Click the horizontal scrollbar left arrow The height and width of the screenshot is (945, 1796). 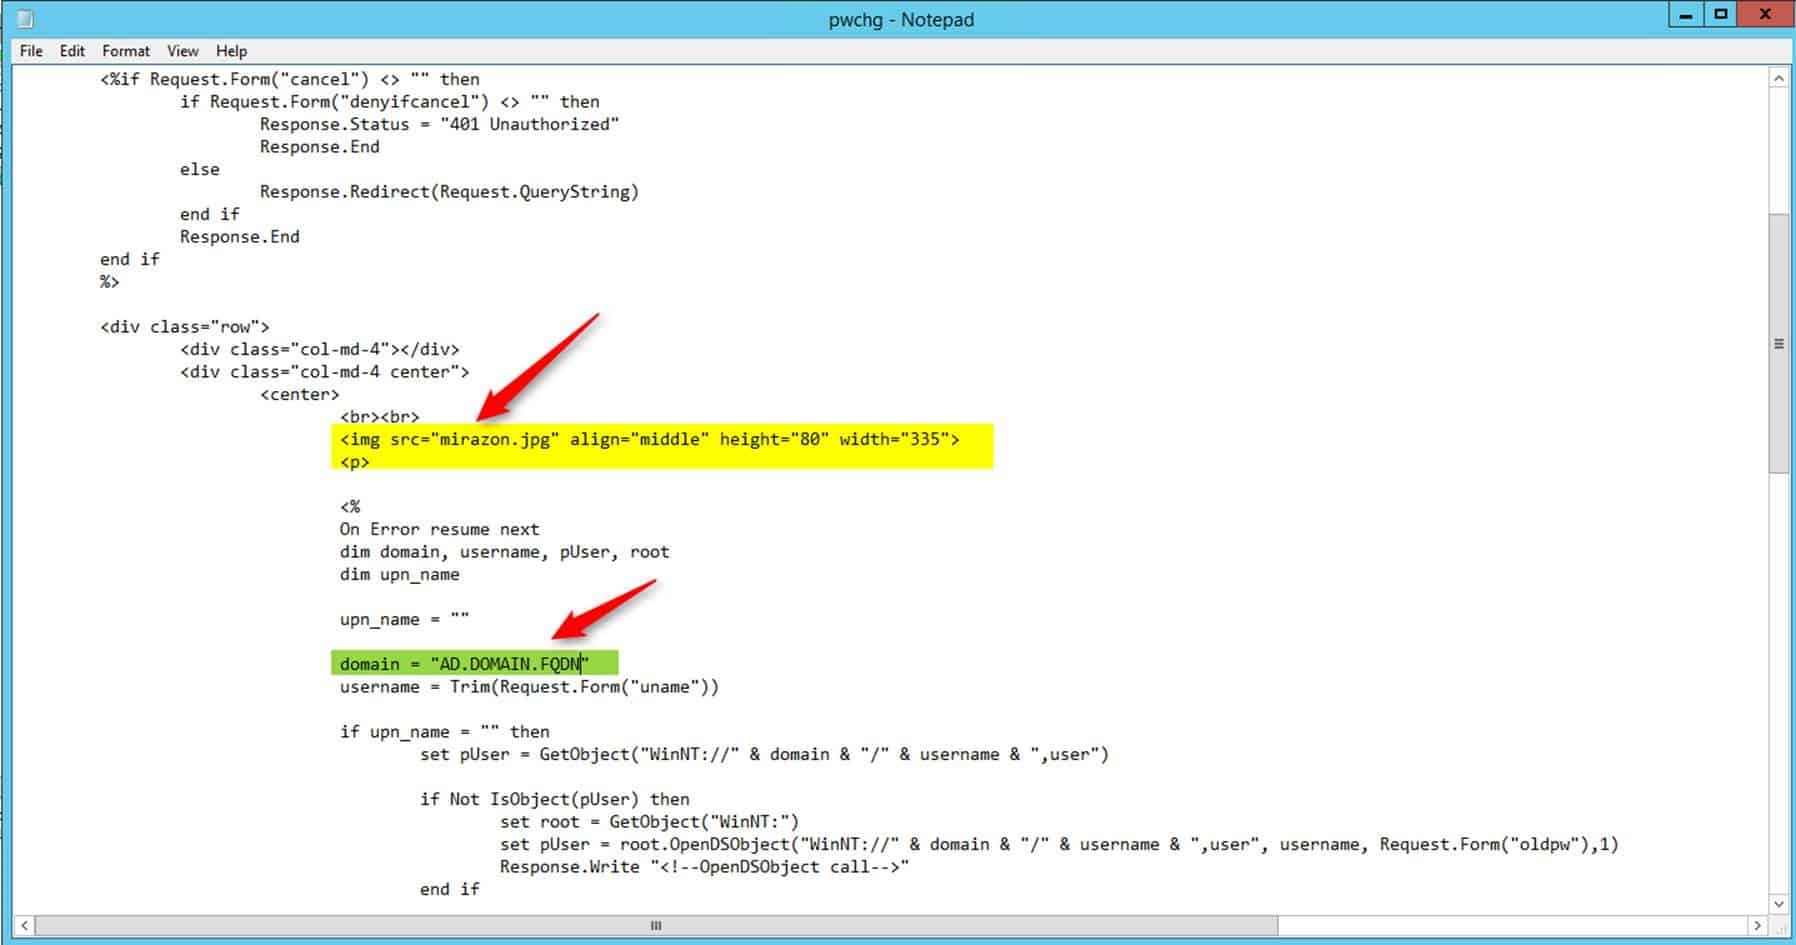coord(24,925)
